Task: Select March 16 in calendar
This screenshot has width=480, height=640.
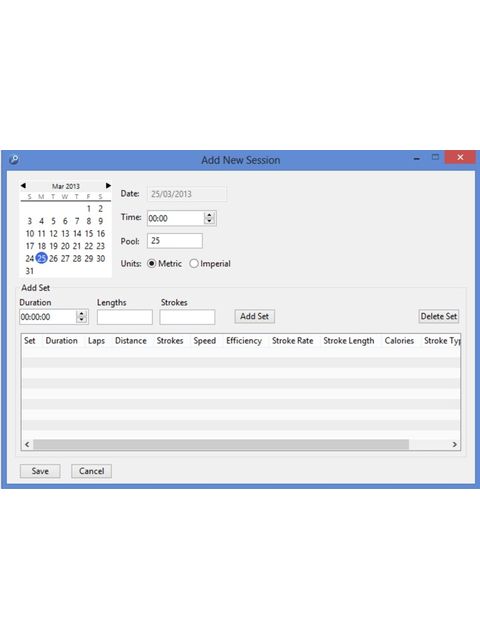Action: (100, 234)
